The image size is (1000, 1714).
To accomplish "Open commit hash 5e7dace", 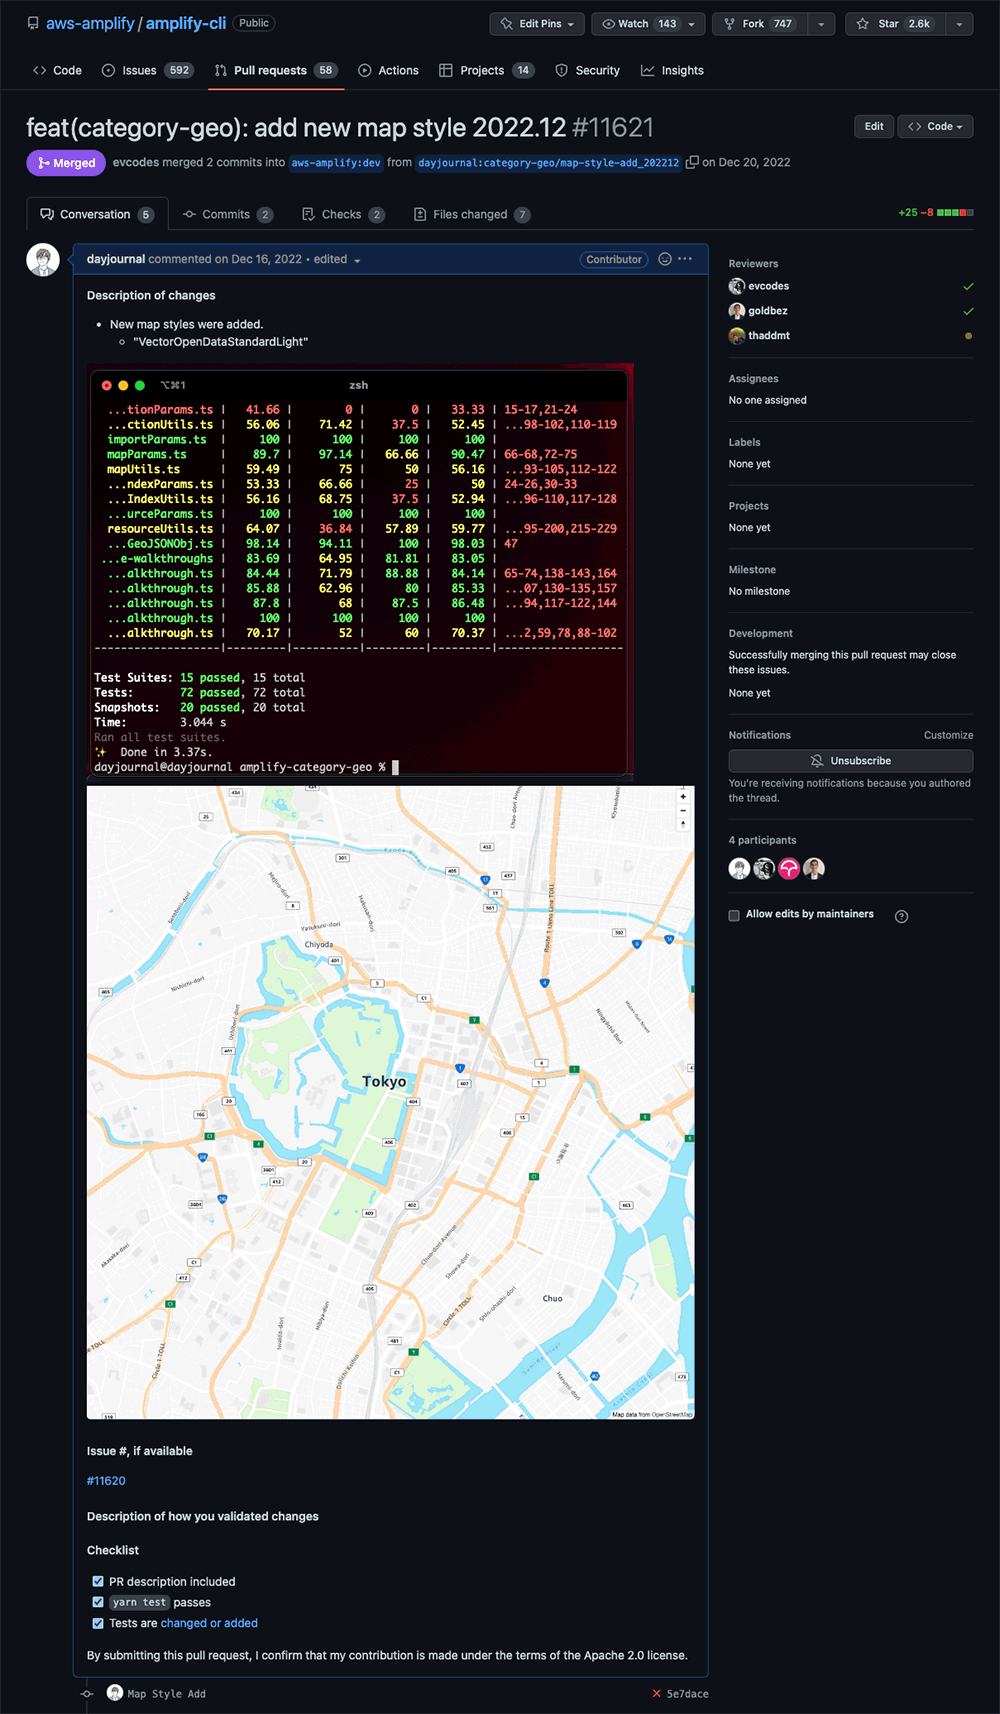I will tap(688, 1694).
